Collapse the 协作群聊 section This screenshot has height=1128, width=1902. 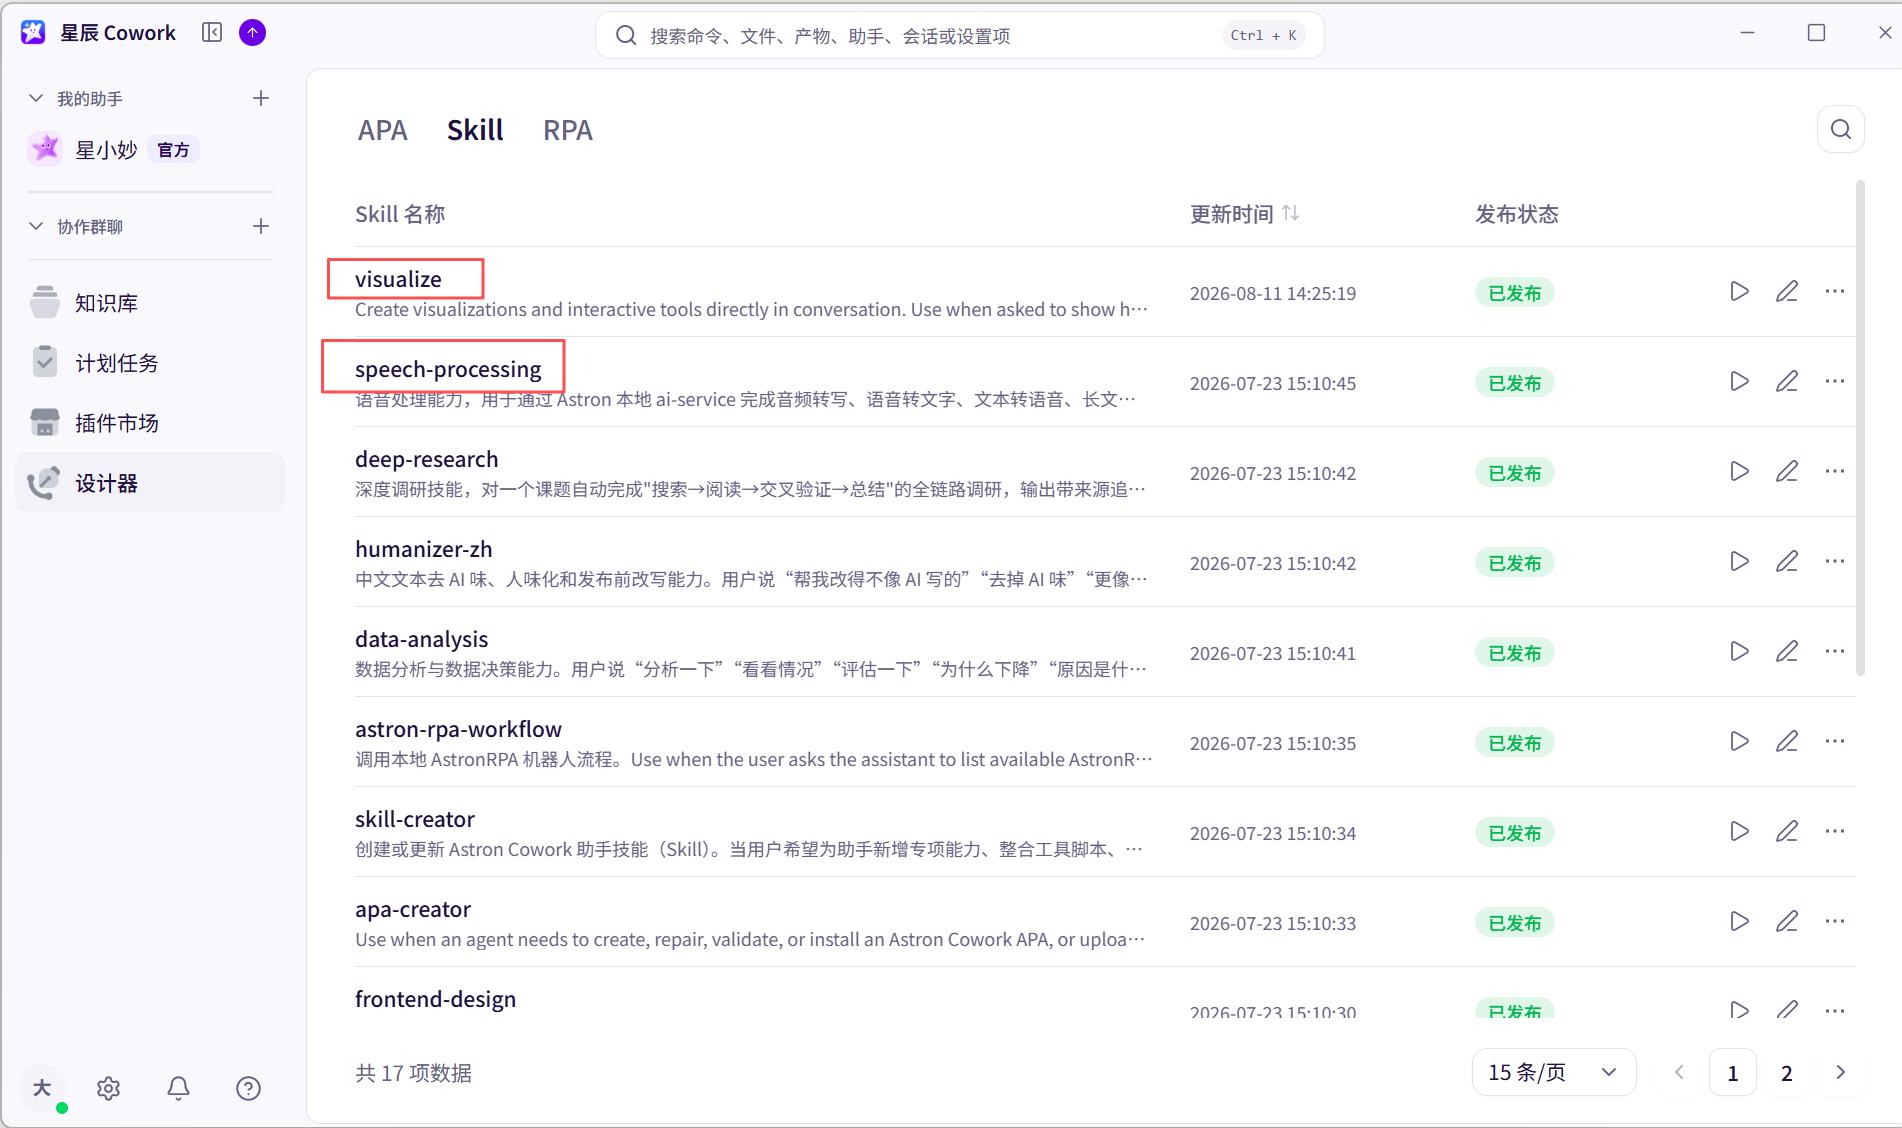click(36, 226)
